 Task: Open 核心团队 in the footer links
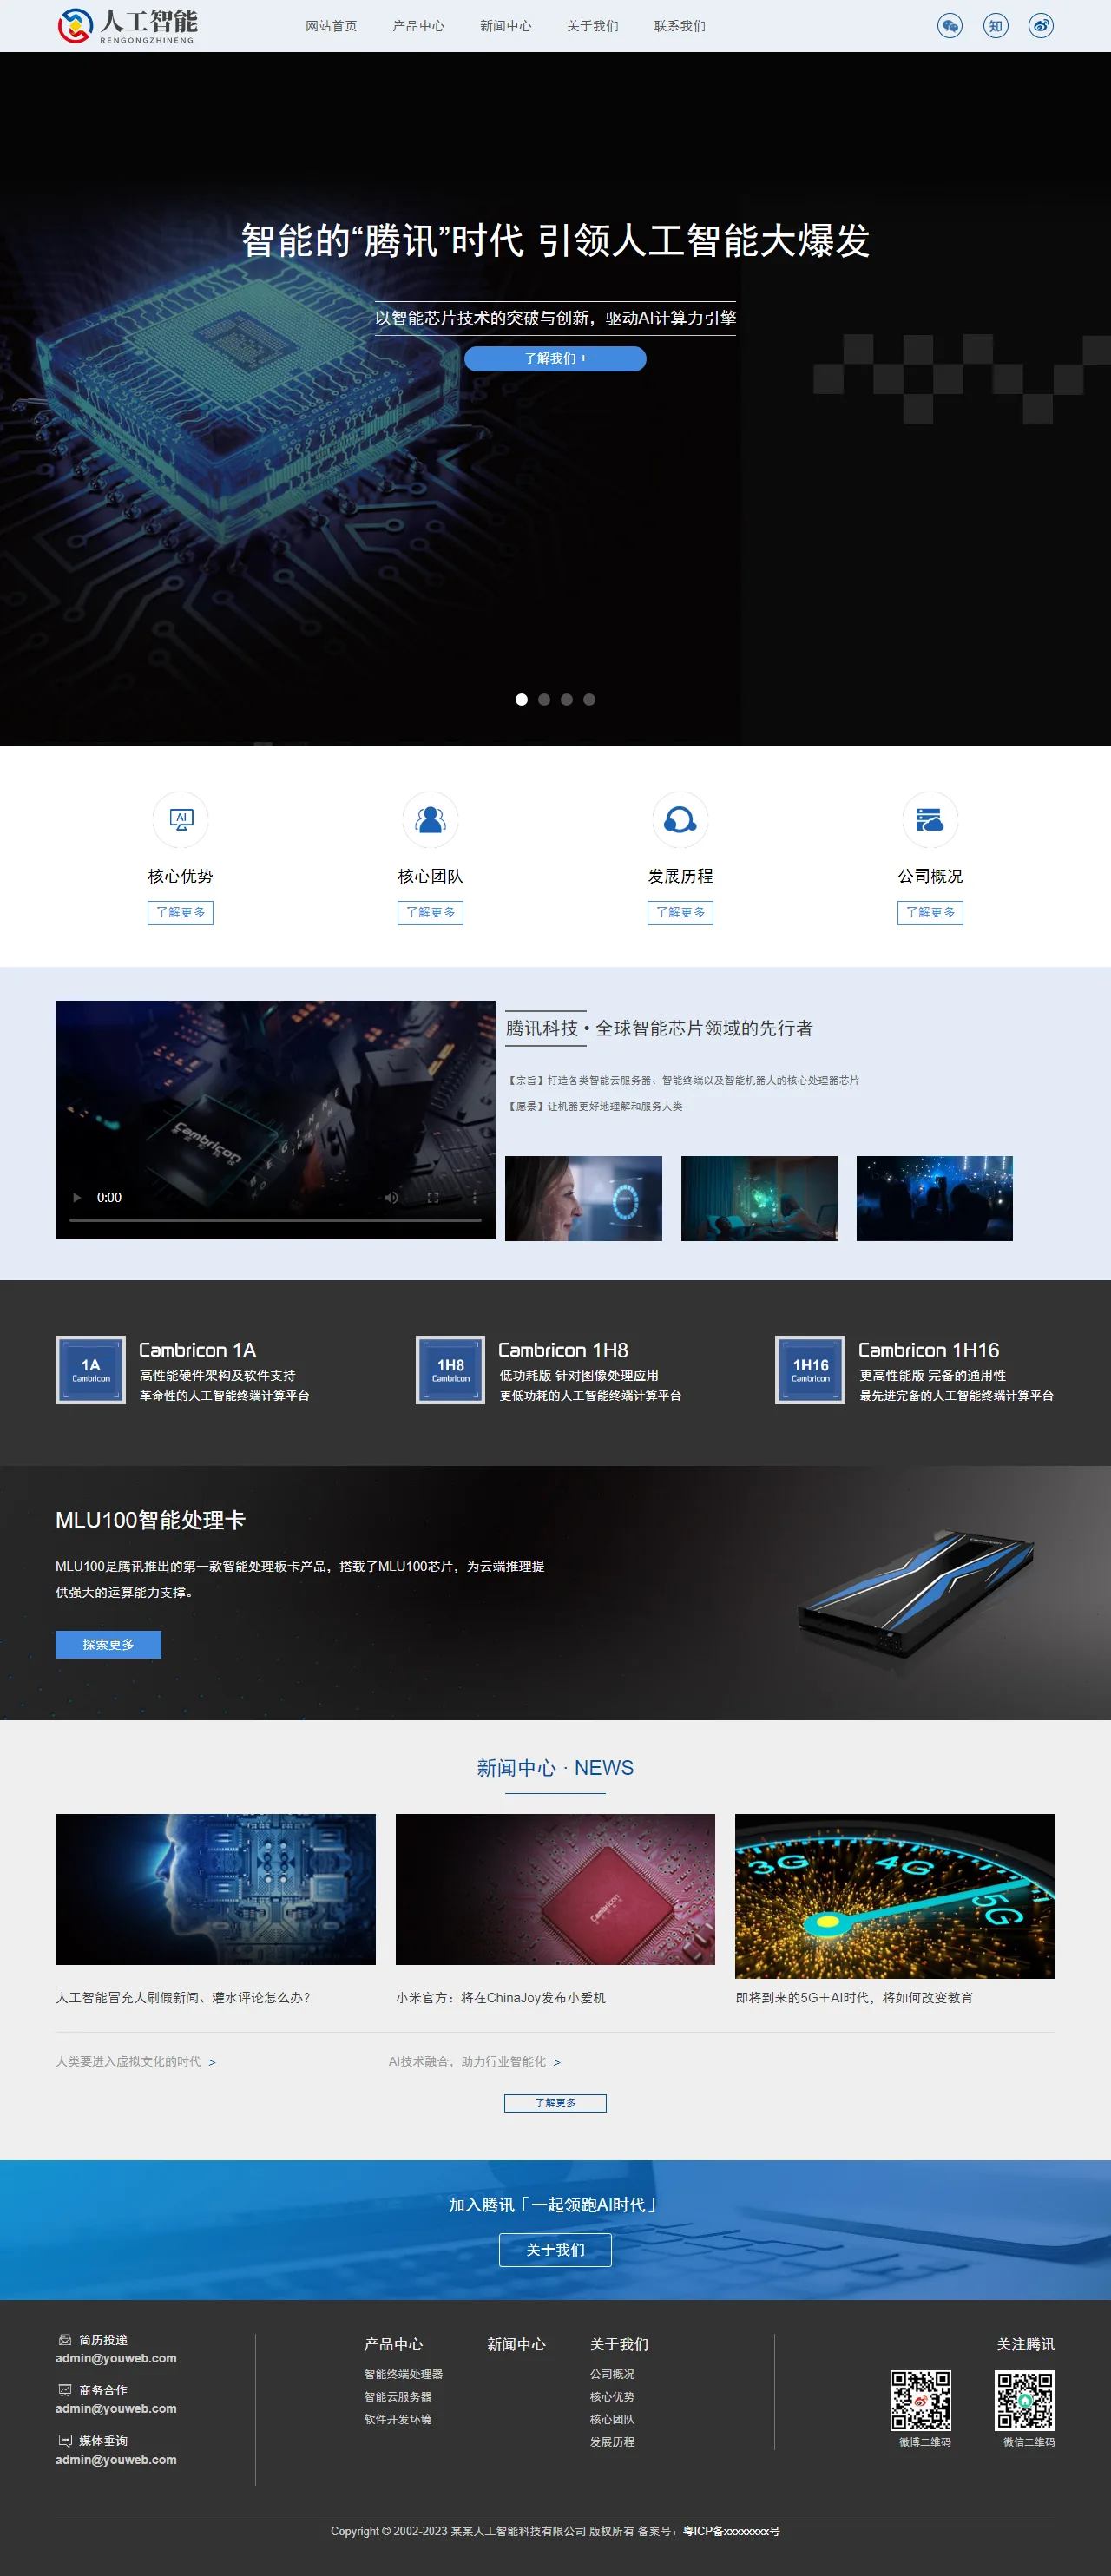click(x=612, y=2419)
